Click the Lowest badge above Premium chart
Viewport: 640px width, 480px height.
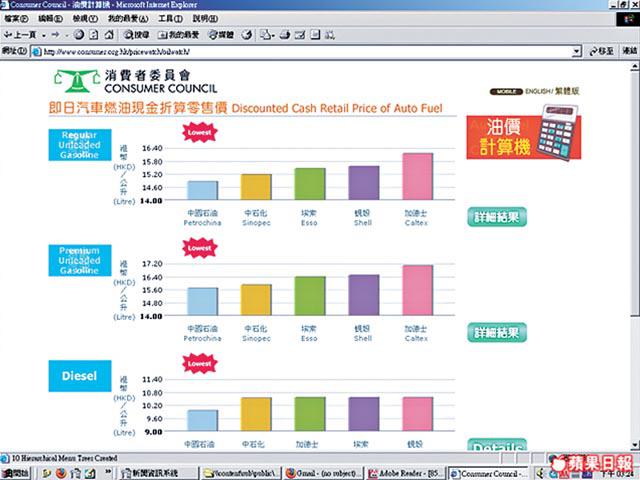click(200, 248)
